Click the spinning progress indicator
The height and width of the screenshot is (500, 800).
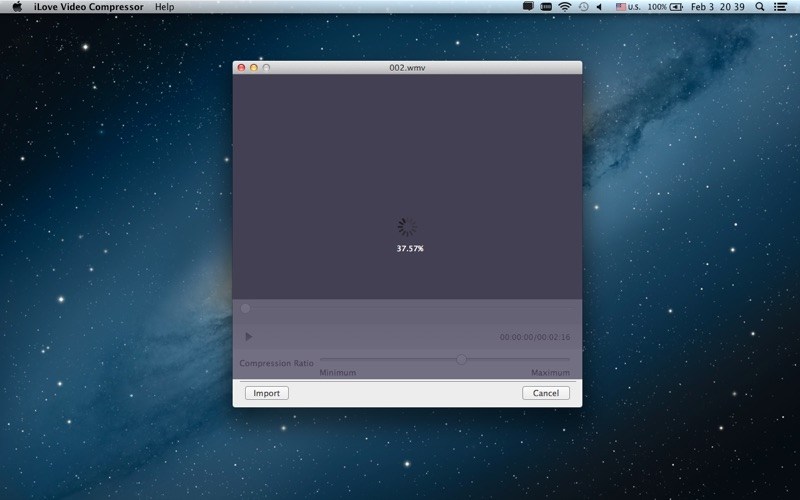point(407,228)
